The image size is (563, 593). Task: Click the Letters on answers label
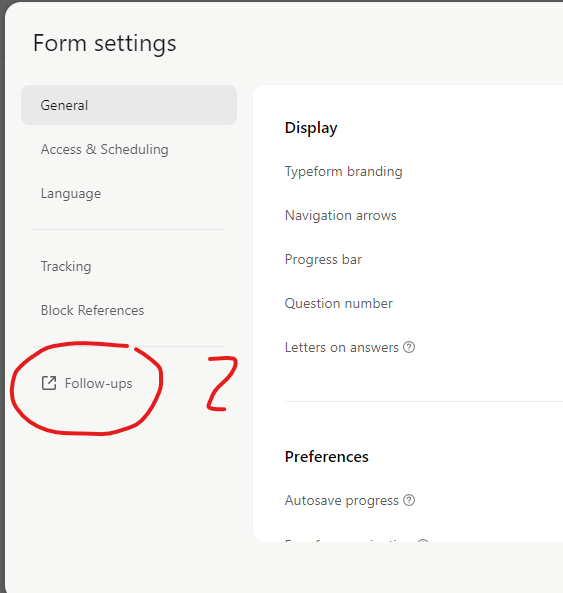[342, 347]
